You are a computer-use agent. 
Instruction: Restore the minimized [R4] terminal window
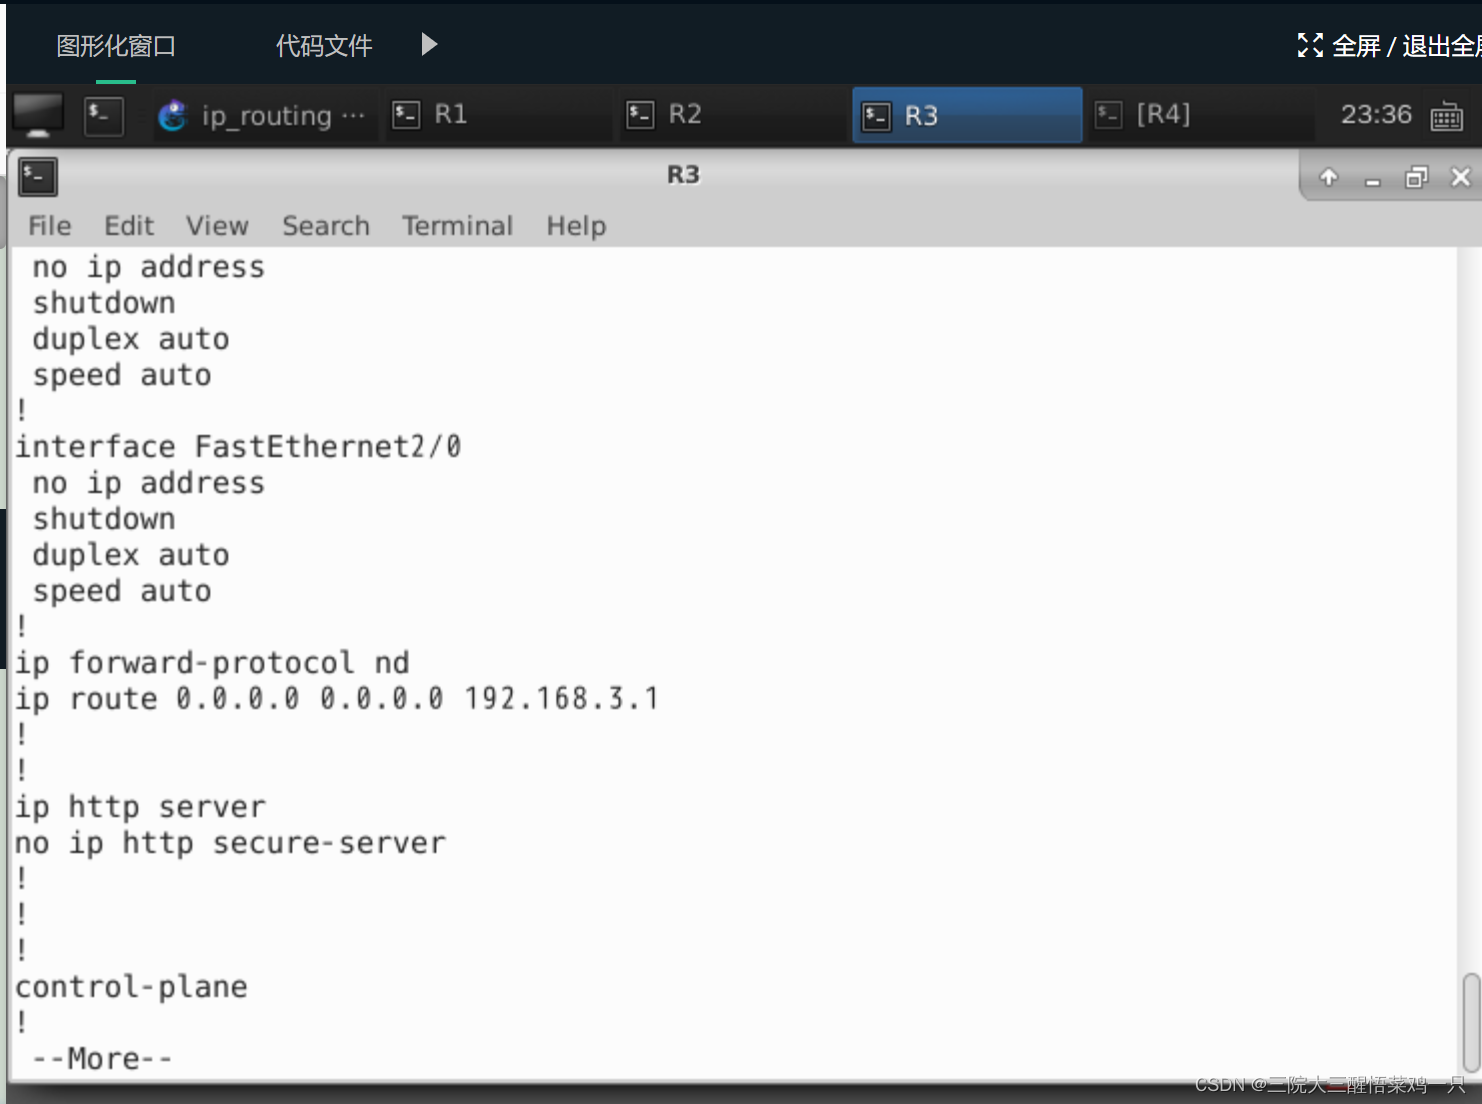pos(1200,116)
